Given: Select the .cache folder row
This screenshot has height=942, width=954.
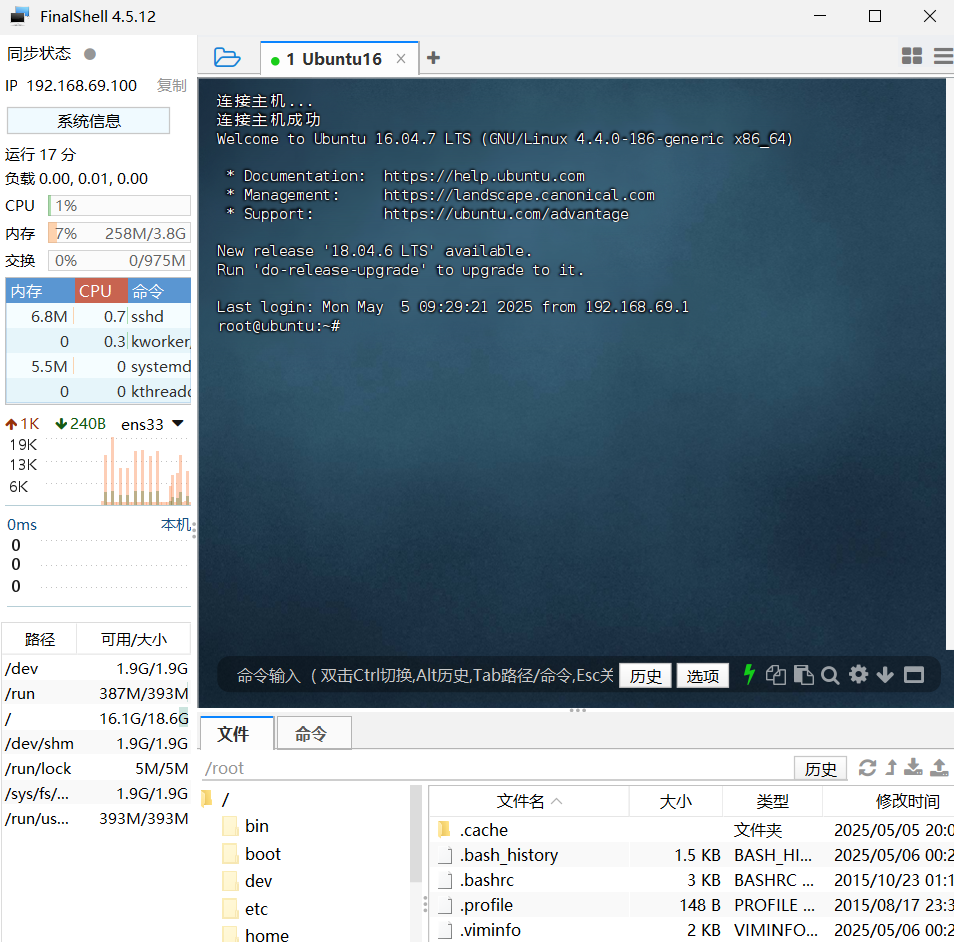Looking at the screenshot, I should 692,830.
